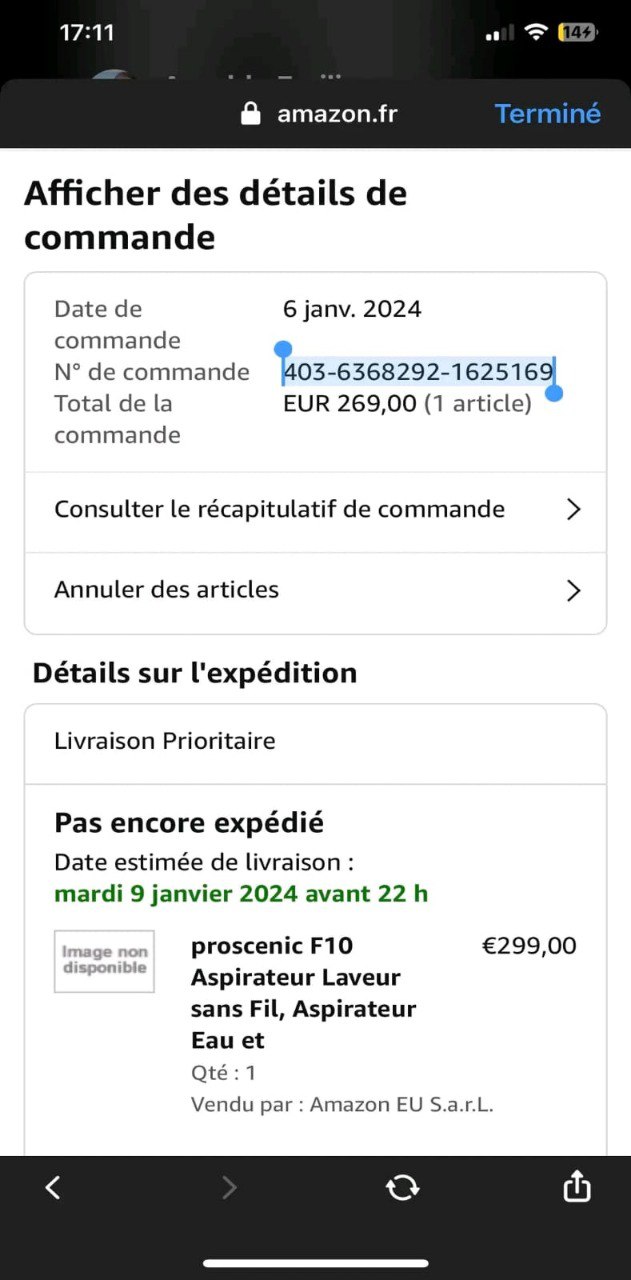Tap the Wi-Fi status icon
Viewport: 631px width, 1280px height.
pos(536,32)
